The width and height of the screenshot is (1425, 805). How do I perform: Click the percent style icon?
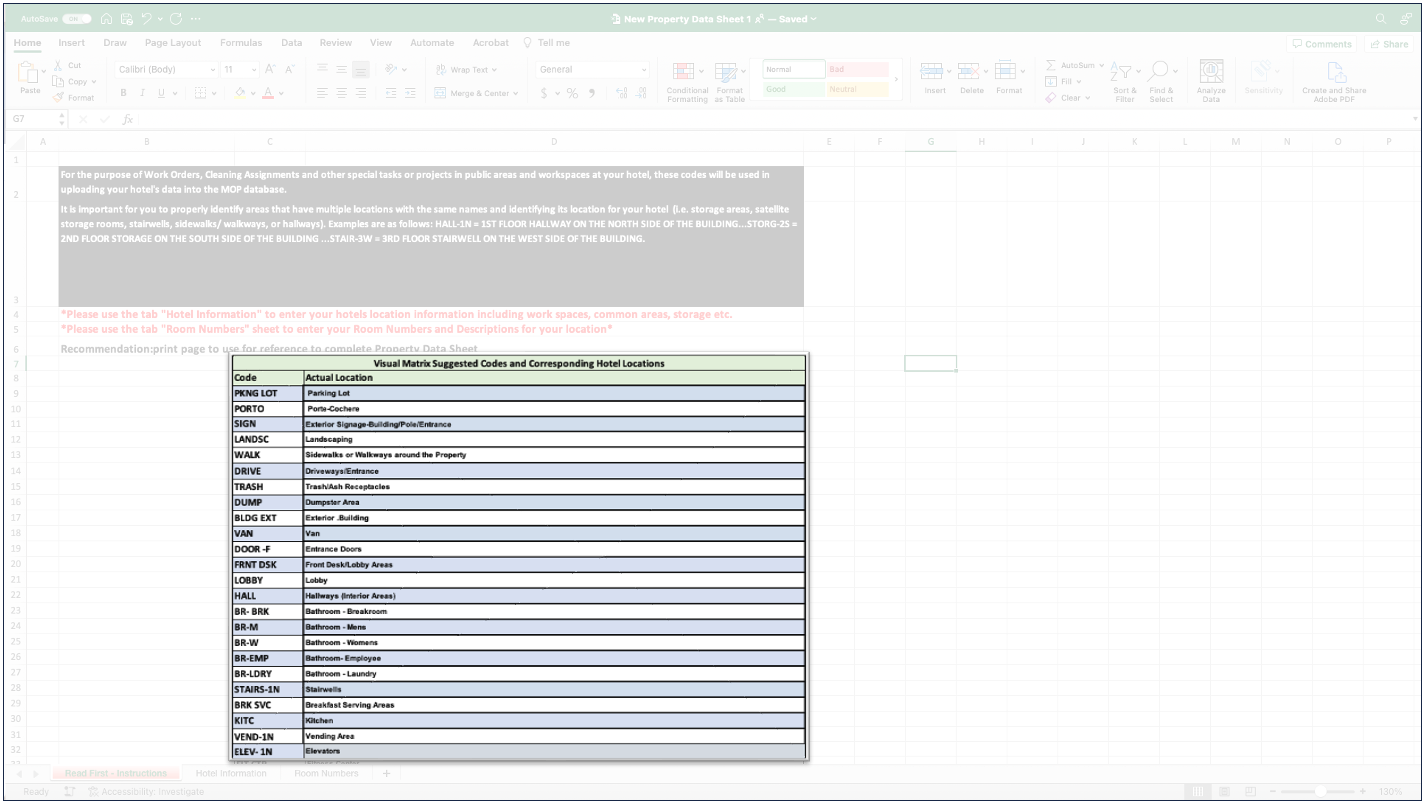pos(572,93)
